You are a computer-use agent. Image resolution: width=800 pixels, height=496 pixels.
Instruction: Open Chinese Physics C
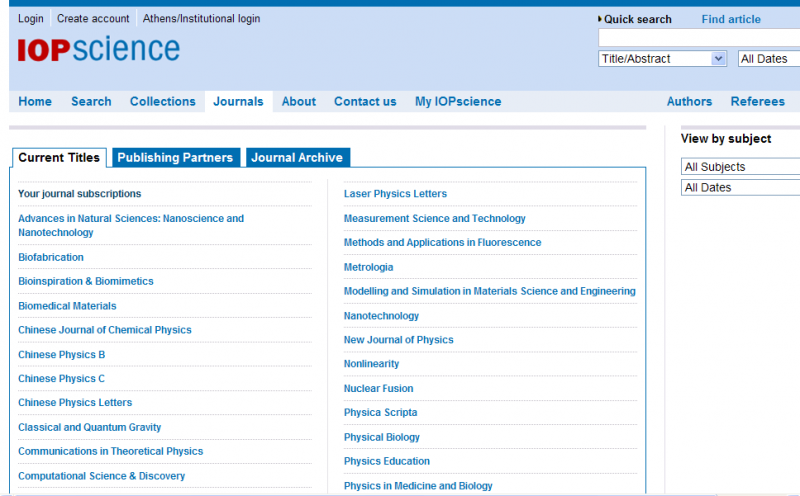coord(62,379)
